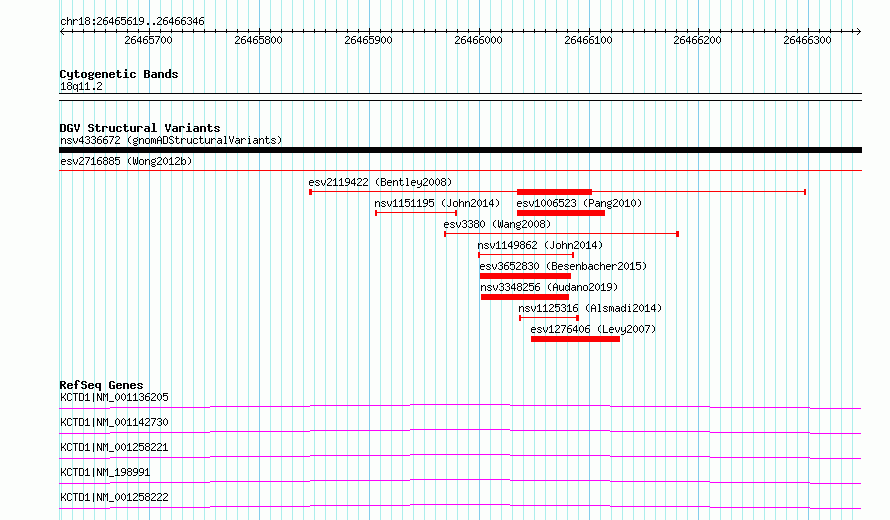This screenshot has width=890, height=520.
Task: Click the red bar under esv1276406
Action: tap(576, 339)
